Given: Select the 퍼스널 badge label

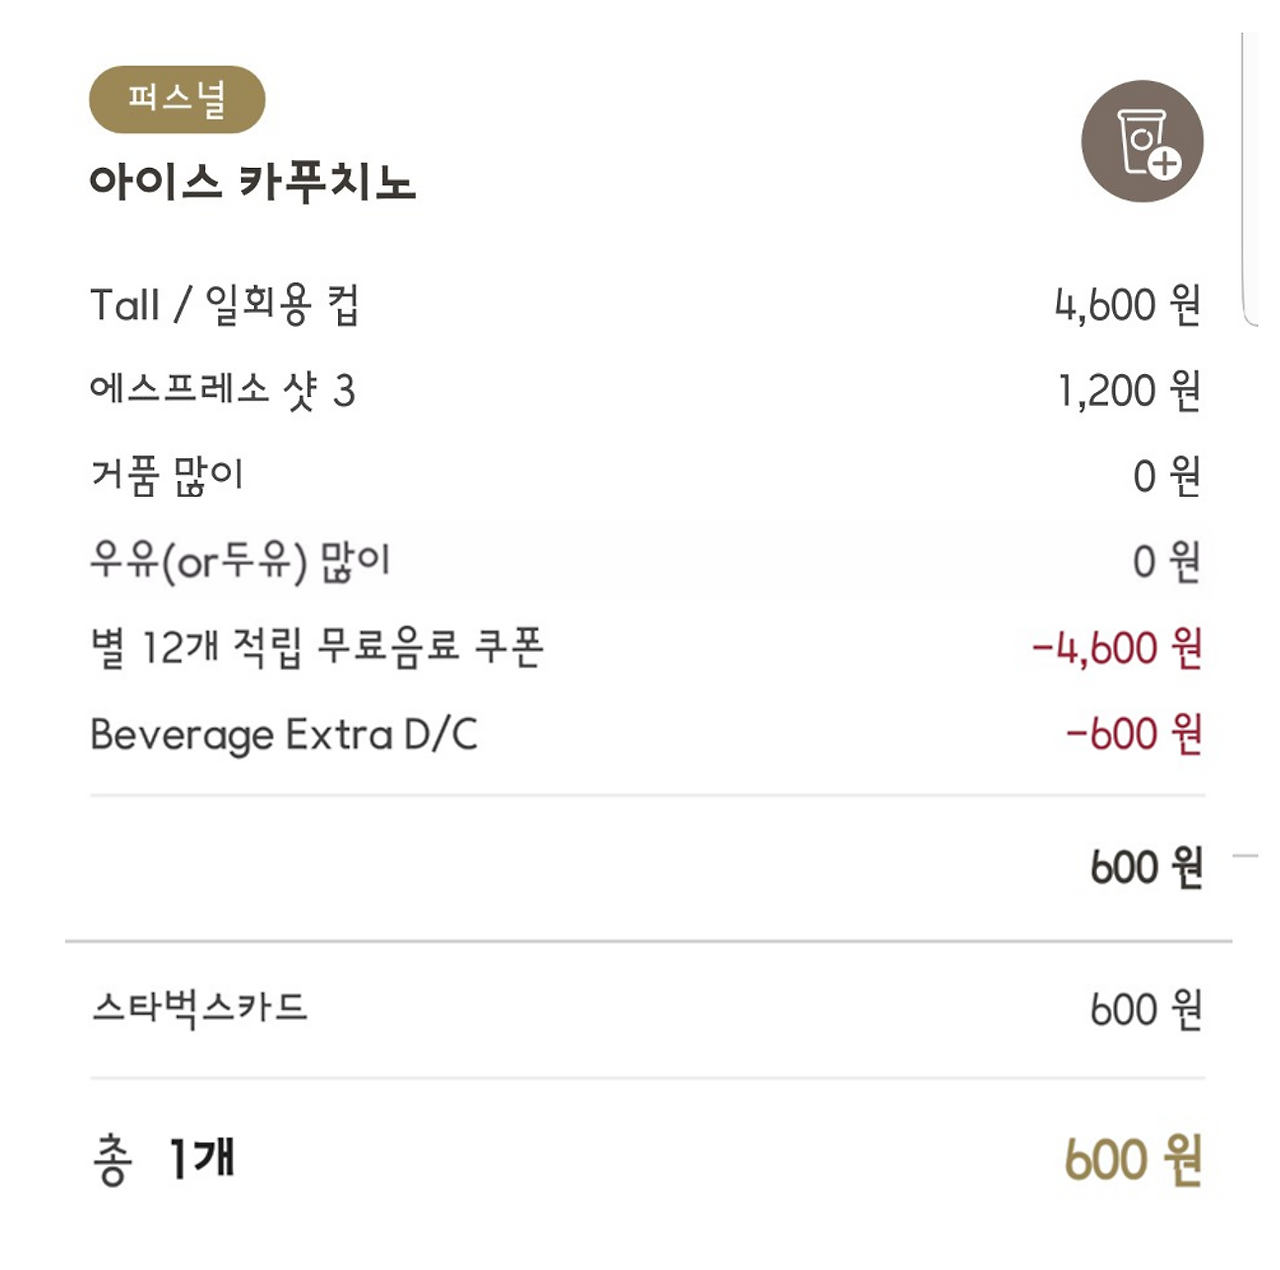Looking at the screenshot, I should click(177, 99).
